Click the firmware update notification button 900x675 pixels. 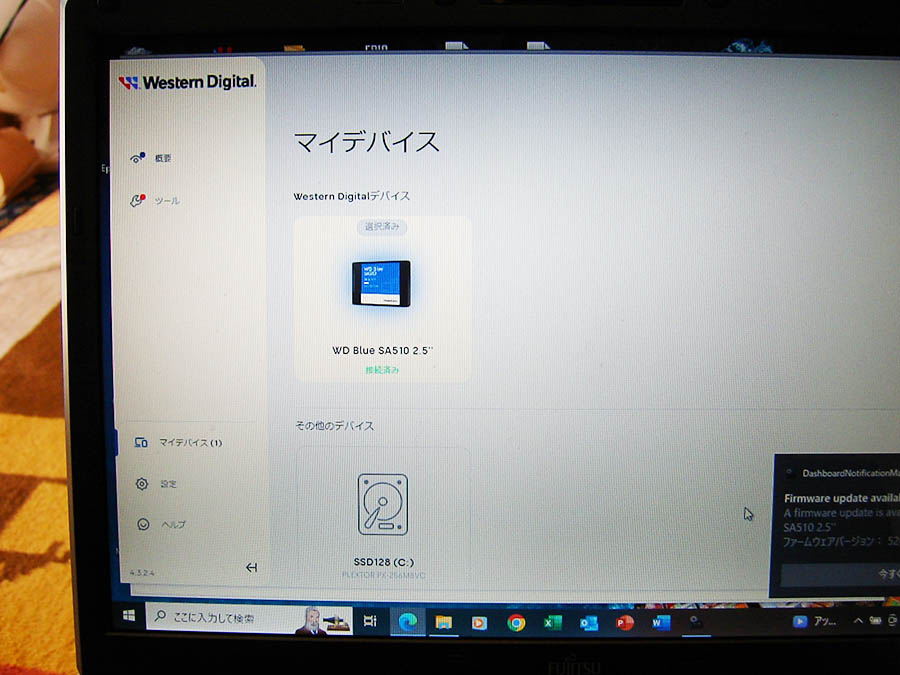pos(840,575)
